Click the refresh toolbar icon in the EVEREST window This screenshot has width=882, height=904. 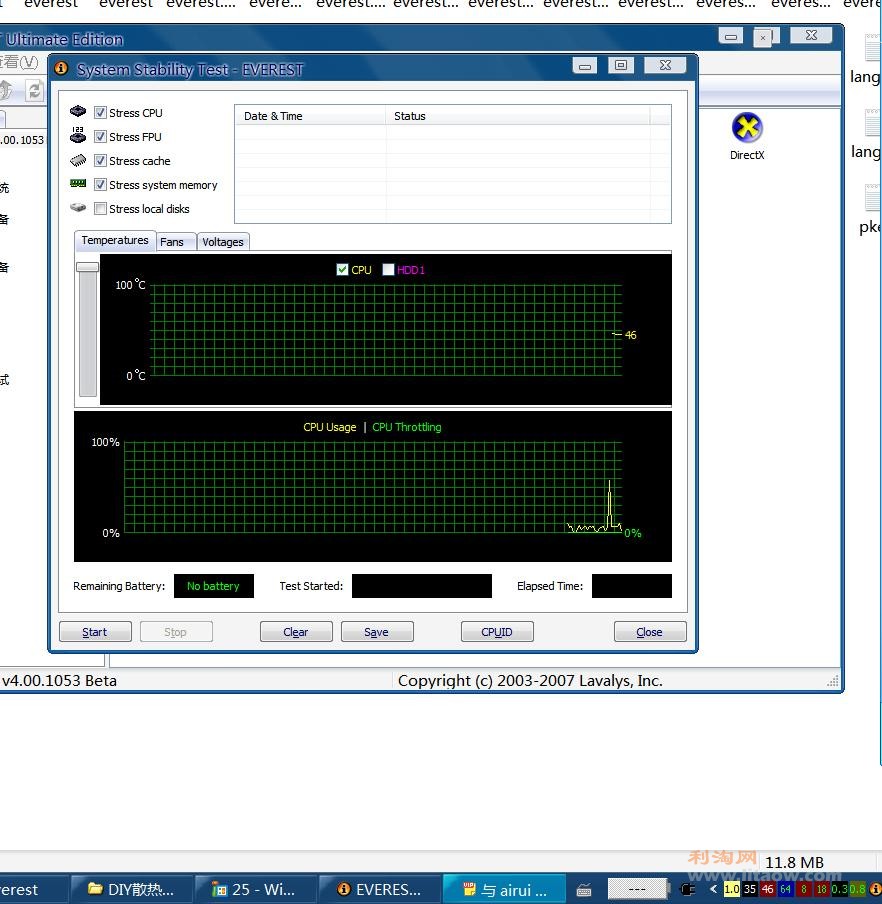[x=35, y=90]
